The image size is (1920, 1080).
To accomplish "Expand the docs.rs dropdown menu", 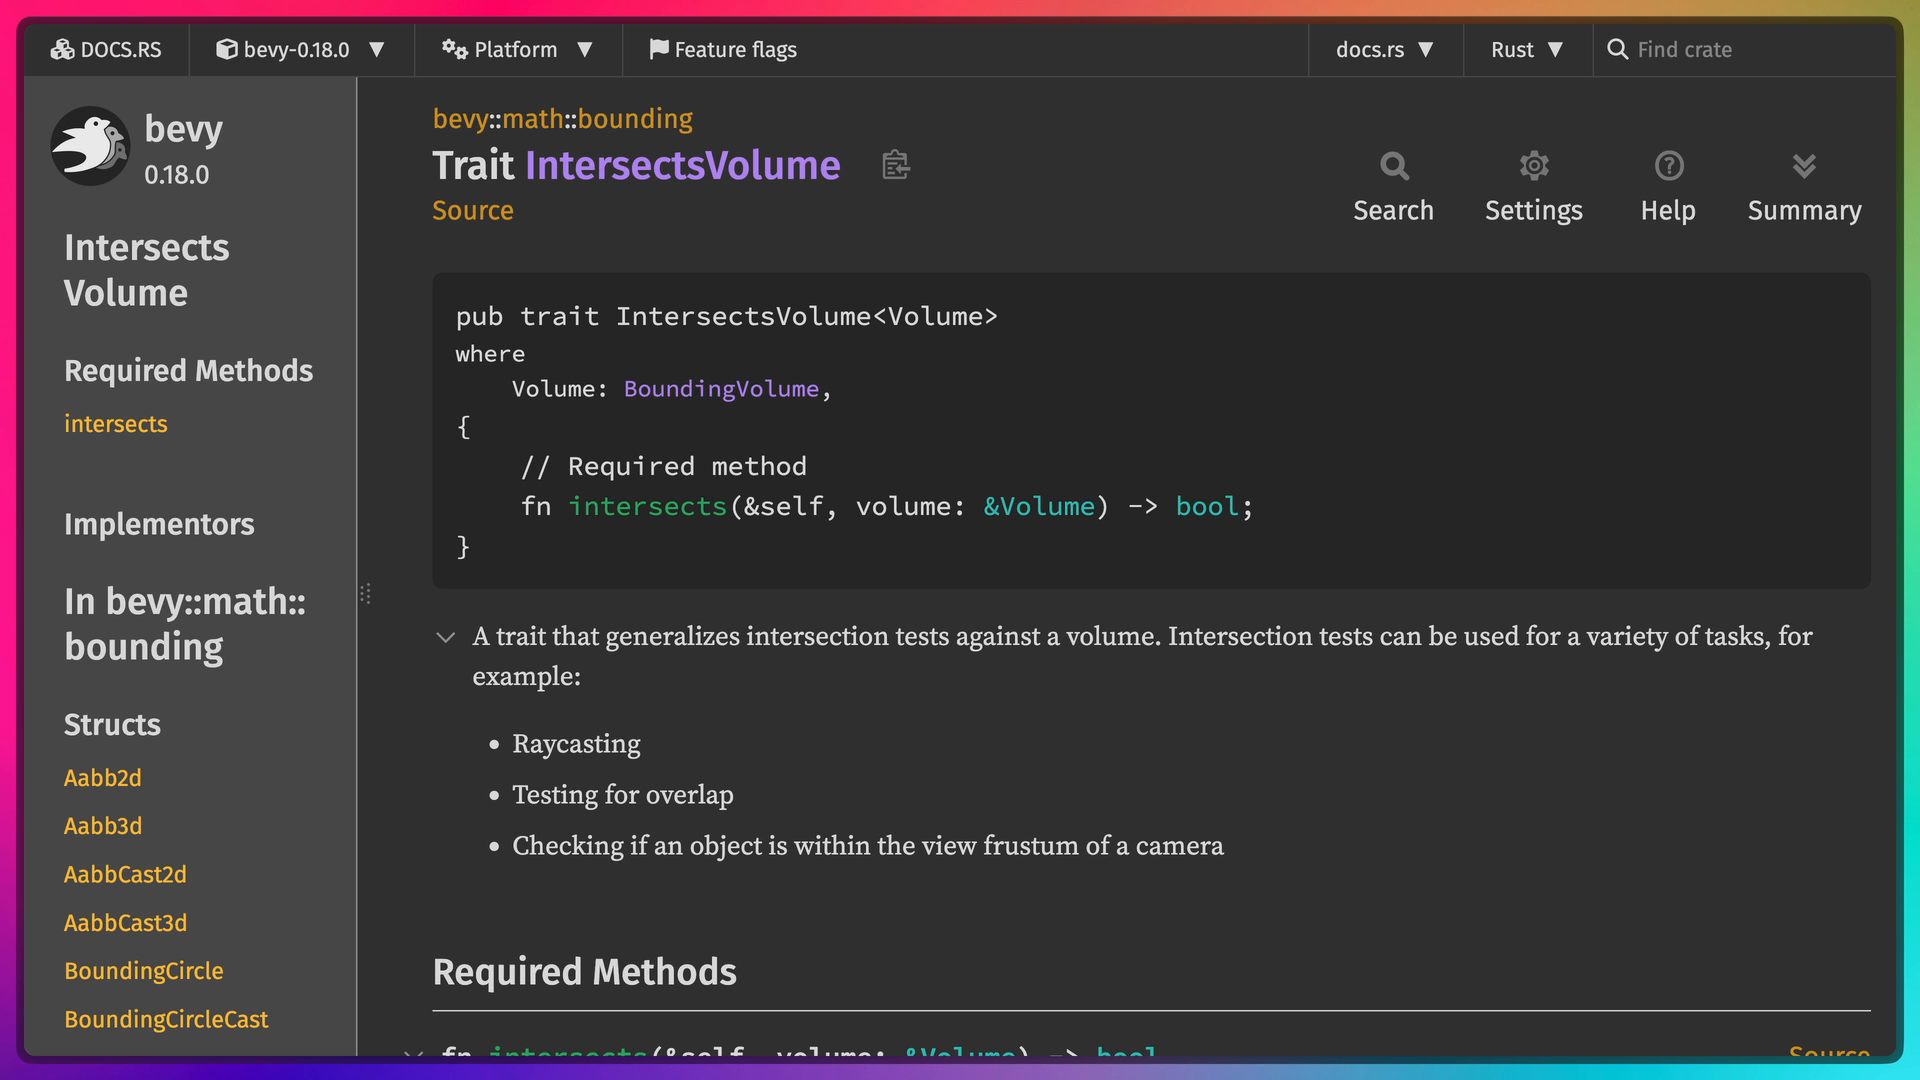I will pos(1384,49).
